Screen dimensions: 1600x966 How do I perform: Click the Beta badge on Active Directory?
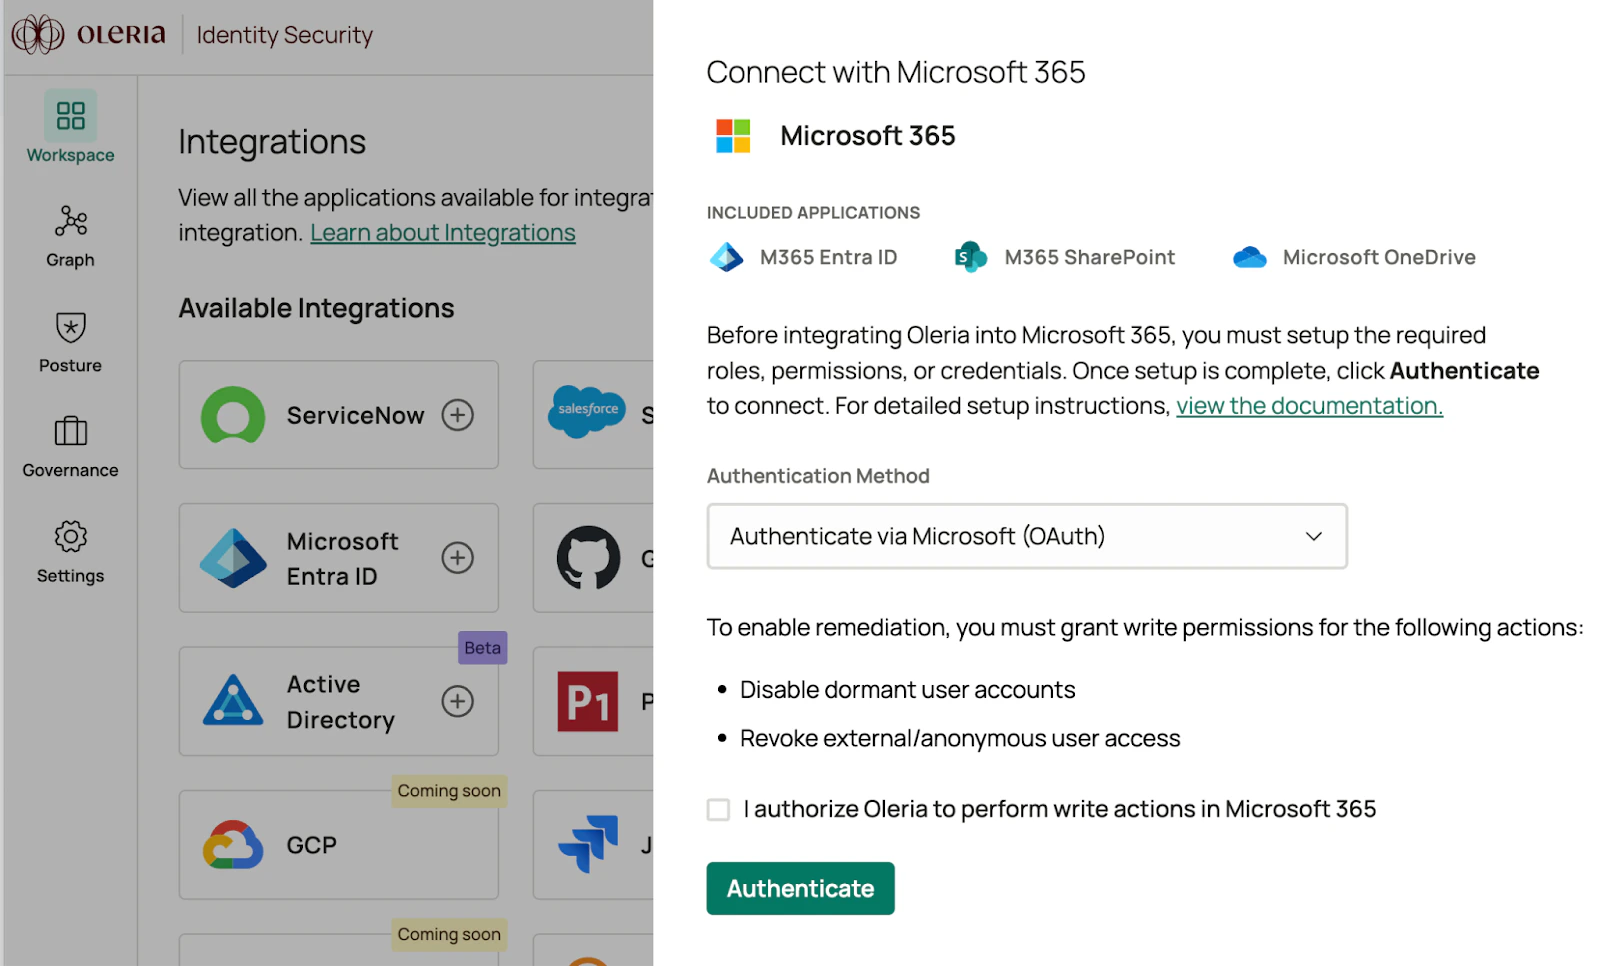(482, 648)
